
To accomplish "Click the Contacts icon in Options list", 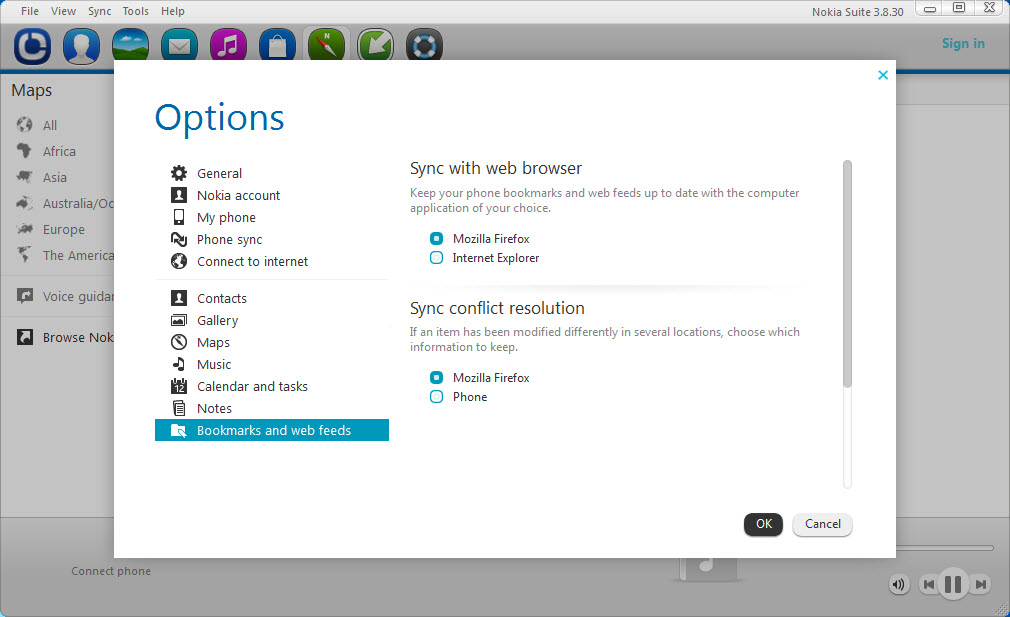I will click(178, 298).
